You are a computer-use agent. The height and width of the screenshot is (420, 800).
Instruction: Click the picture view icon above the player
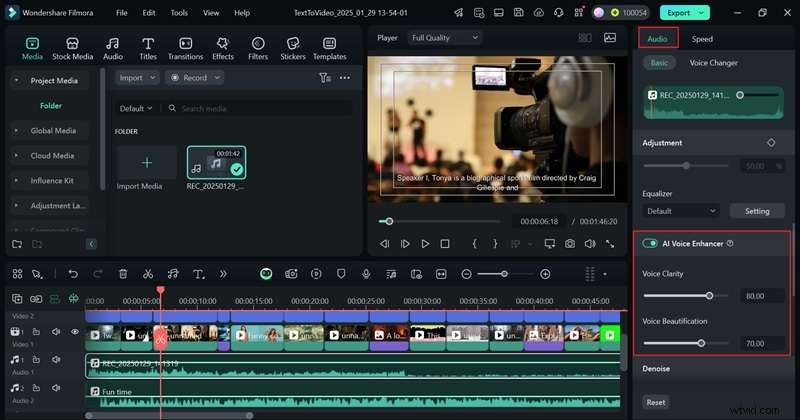point(610,37)
